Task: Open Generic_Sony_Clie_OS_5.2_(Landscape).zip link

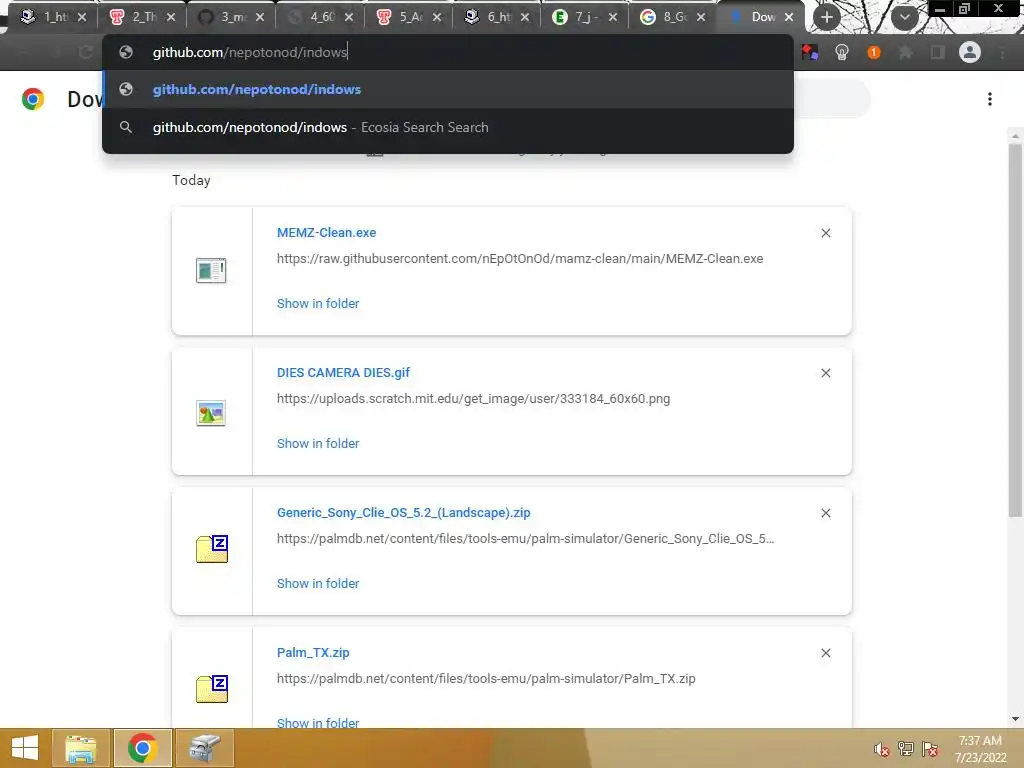Action: coord(404,513)
